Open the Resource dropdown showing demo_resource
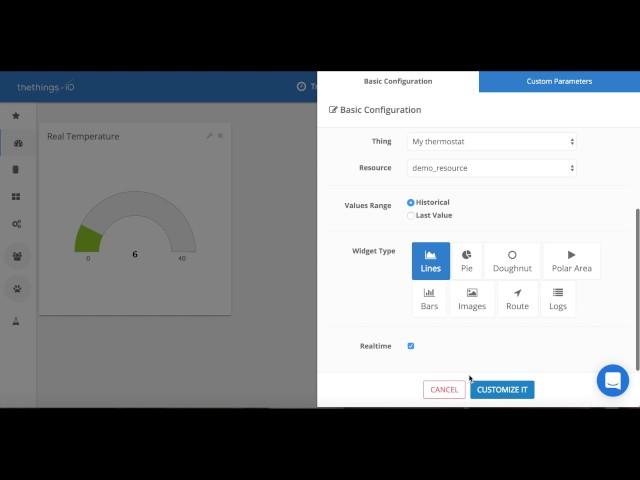Image resolution: width=640 pixels, height=480 pixels. pos(492,168)
